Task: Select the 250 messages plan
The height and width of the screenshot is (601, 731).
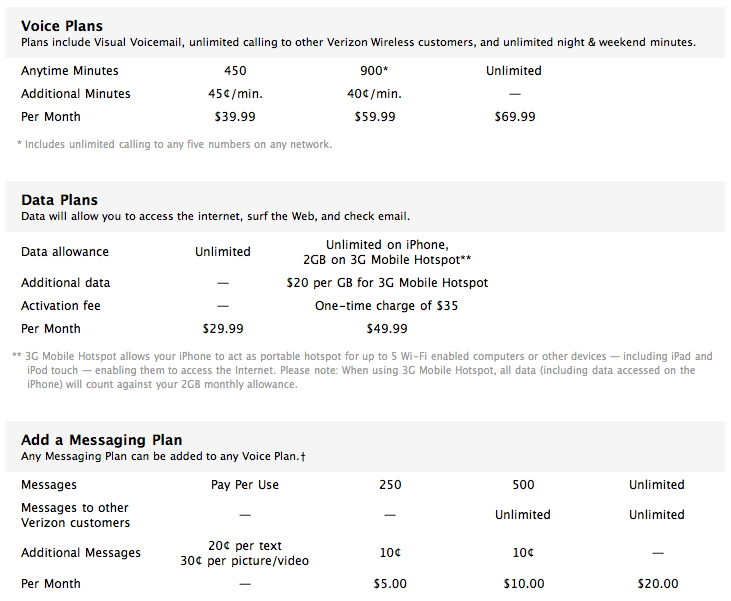Action: (390, 485)
